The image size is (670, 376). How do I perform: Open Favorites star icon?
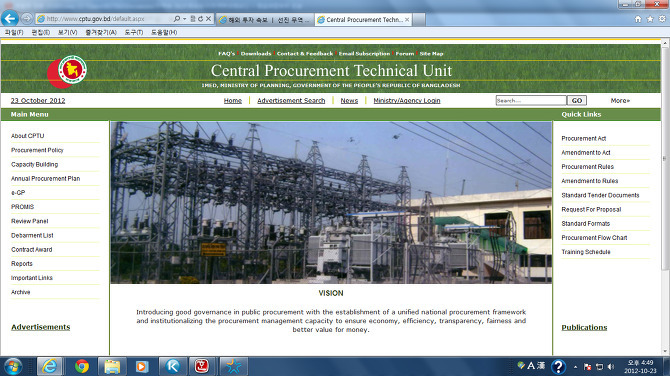pos(650,19)
